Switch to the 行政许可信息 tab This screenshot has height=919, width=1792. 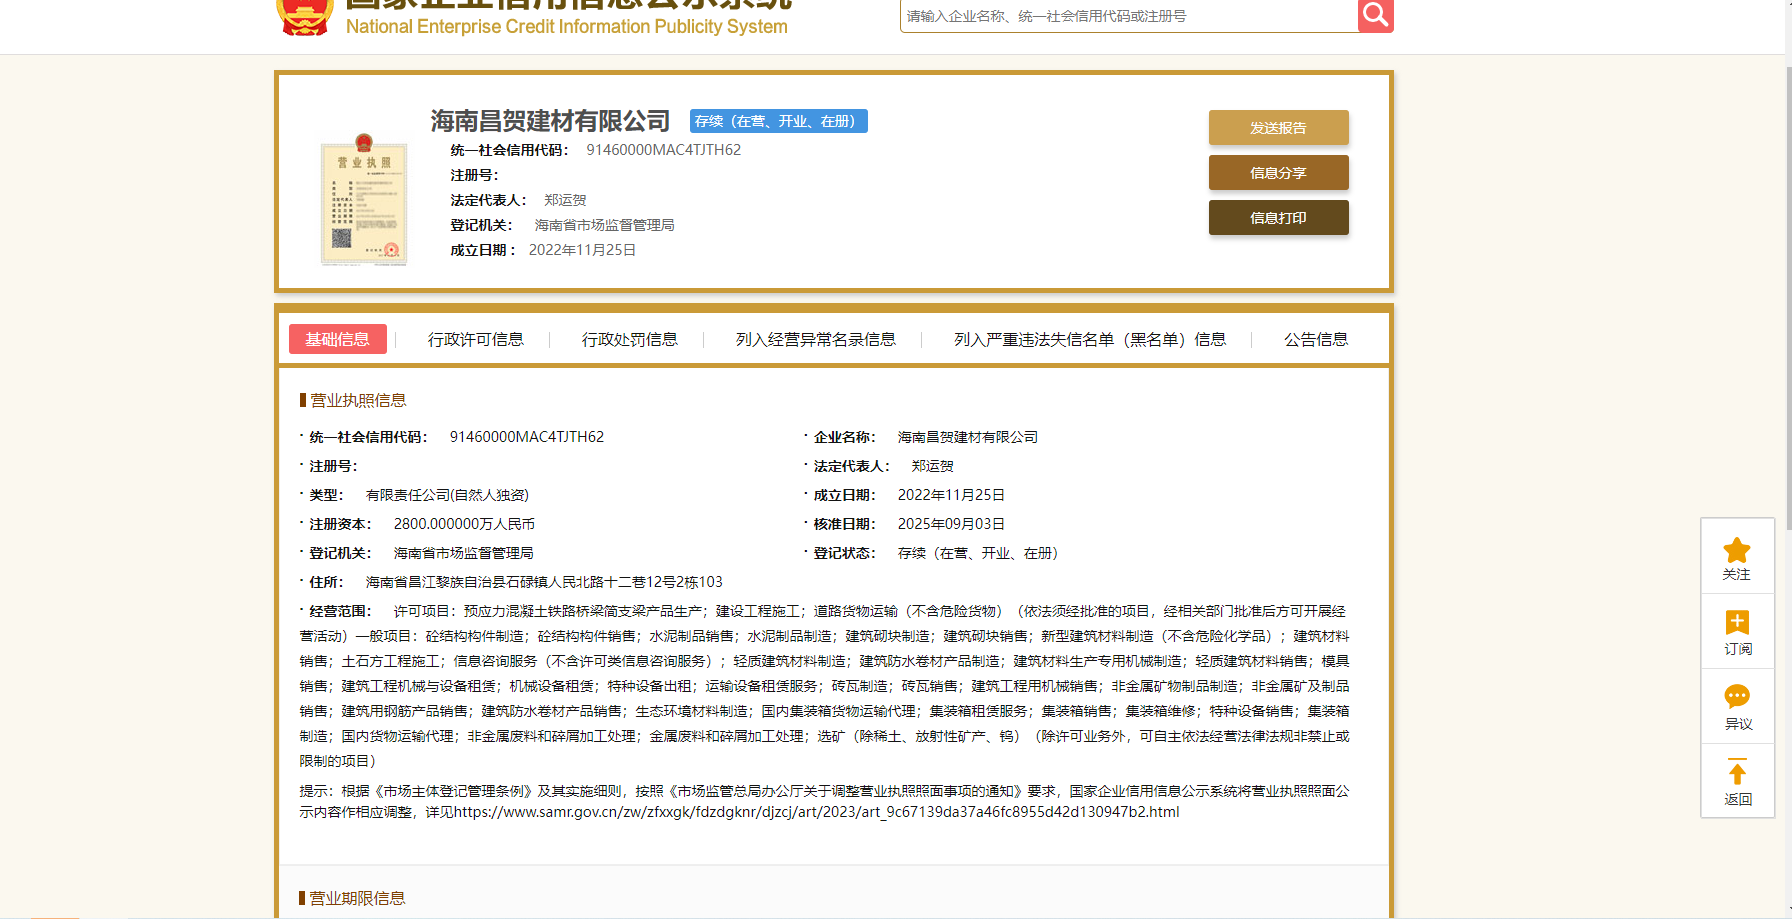pos(476,339)
